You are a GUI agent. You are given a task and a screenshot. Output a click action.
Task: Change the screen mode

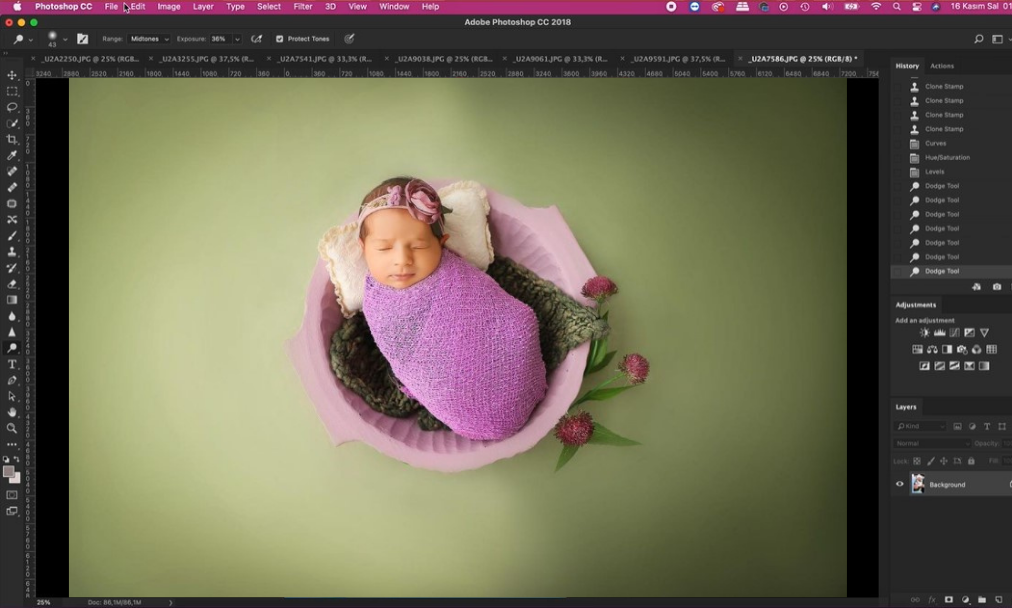12,511
